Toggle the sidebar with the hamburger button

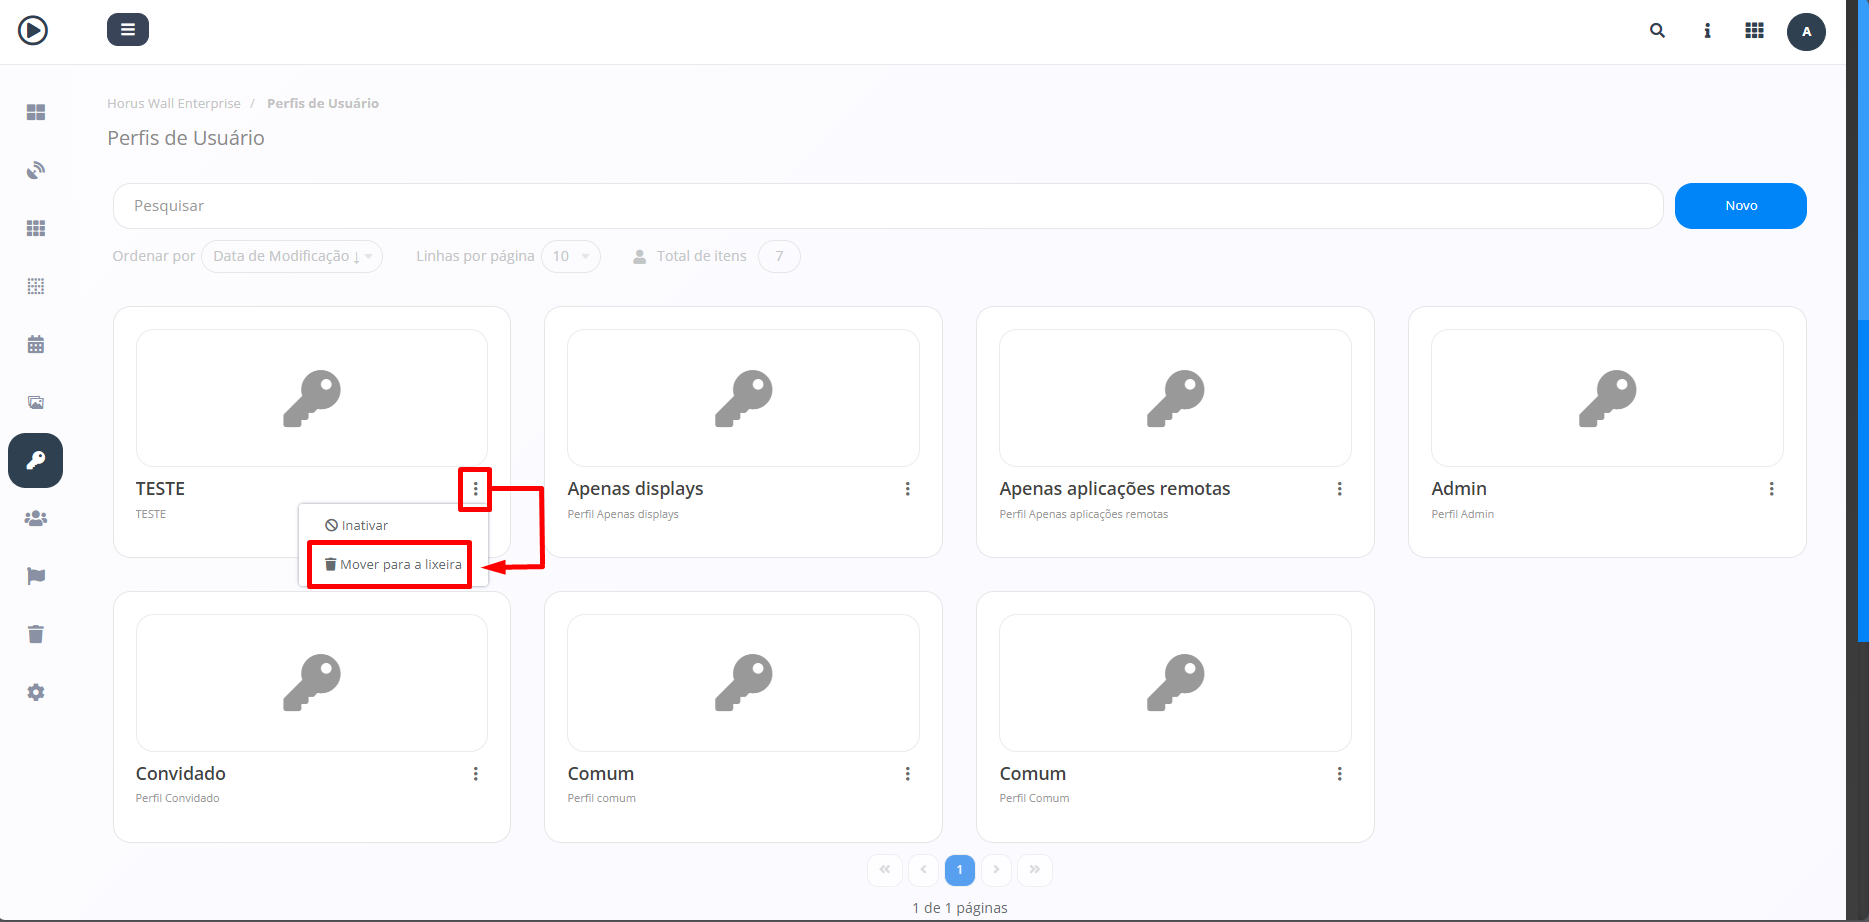tap(127, 29)
